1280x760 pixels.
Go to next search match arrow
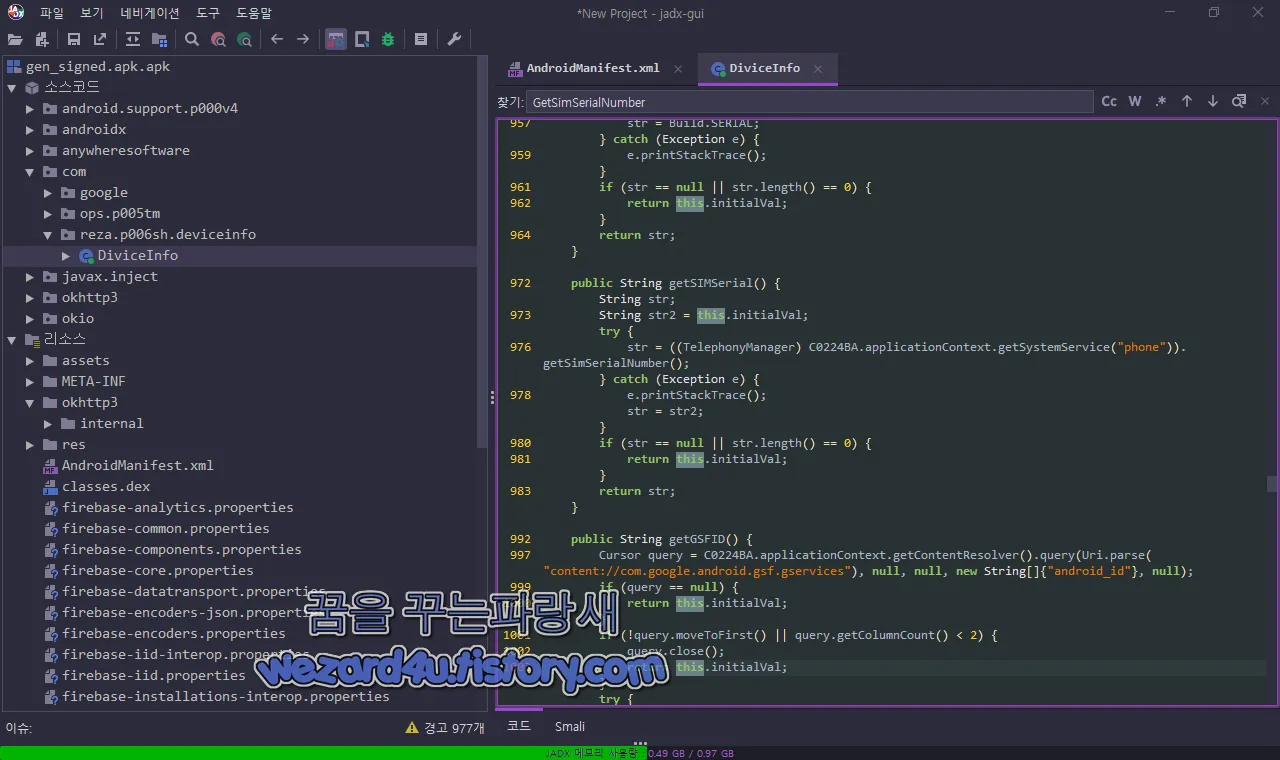pos(1213,101)
